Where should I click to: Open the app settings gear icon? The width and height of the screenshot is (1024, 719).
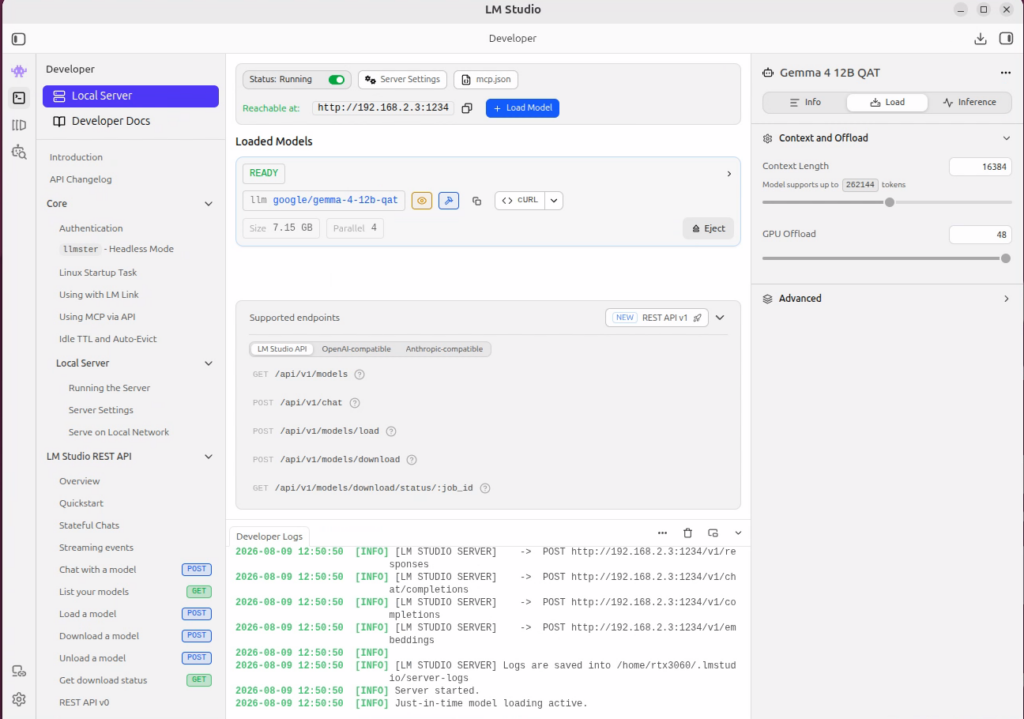[x=19, y=699]
